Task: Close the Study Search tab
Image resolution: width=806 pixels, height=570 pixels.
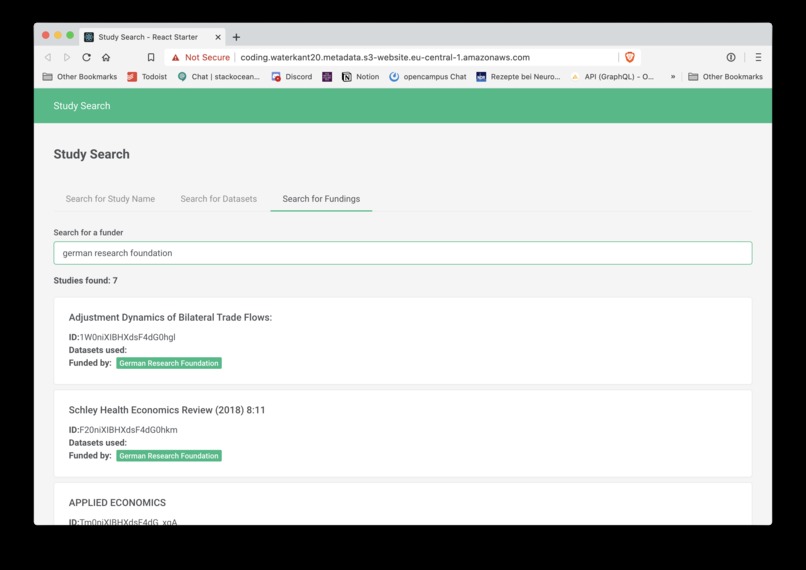Action: point(218,37)
